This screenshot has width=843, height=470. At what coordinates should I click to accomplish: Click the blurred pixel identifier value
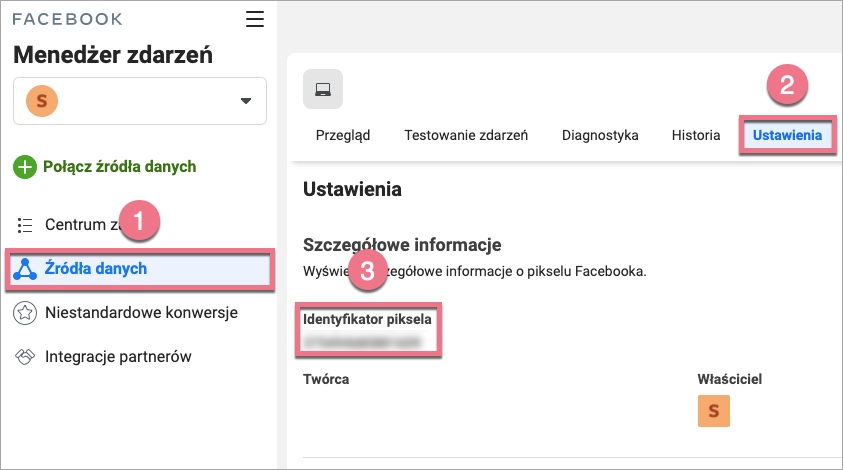(x=360, y=342)
